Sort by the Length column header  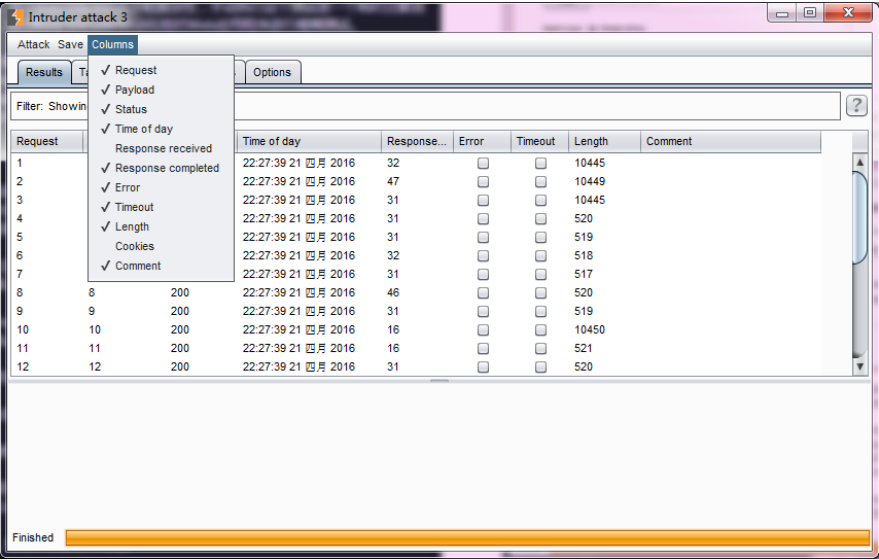coord(604,141)
